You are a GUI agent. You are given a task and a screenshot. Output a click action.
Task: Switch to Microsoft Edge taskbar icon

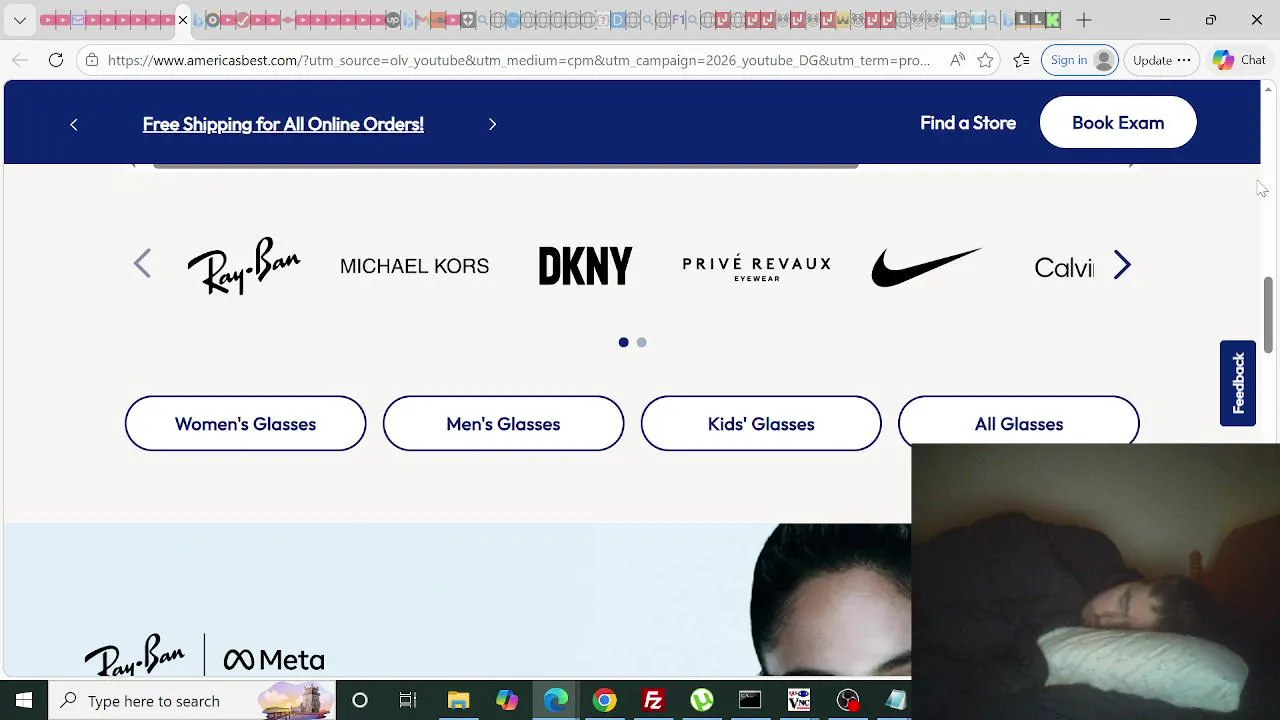(x=556, y=700)
